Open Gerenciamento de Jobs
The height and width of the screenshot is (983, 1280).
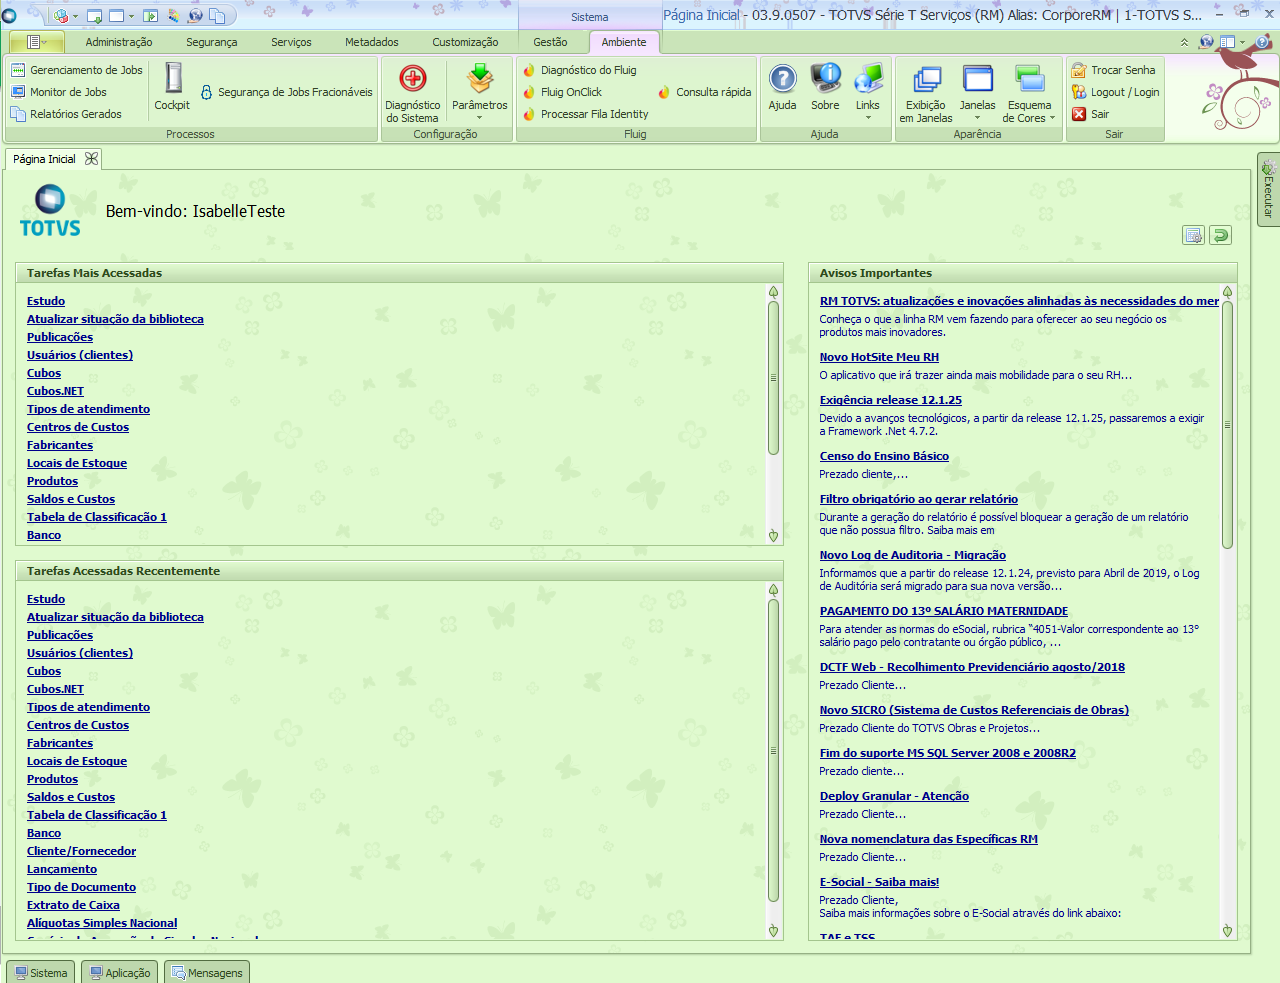[77, 70]
